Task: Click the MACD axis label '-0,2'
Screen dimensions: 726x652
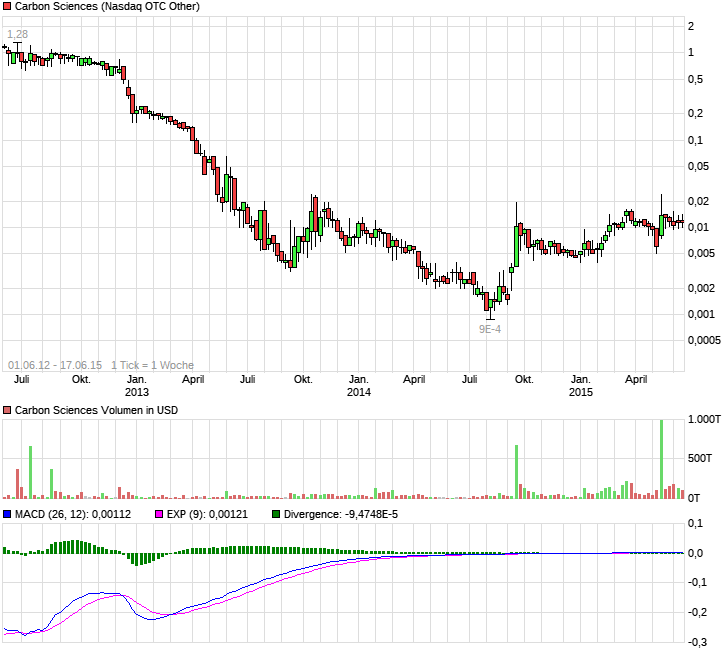Action: click(698, 612)
